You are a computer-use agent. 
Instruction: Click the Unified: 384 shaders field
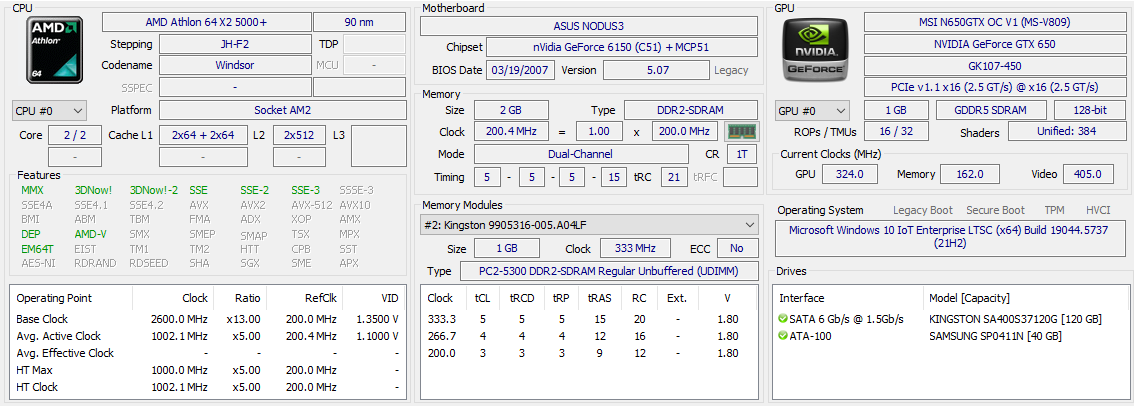click(x=1067, y=132)
